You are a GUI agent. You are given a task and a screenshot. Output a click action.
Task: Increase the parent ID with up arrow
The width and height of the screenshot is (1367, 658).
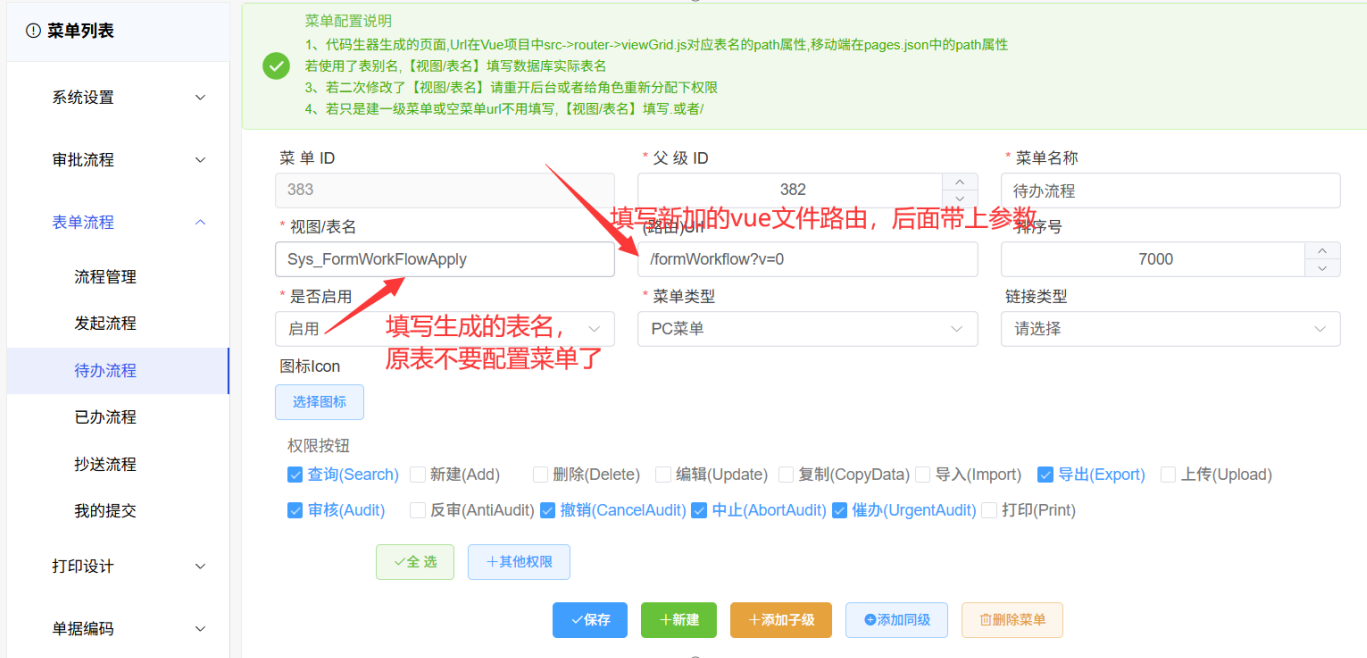pos(960,182)
